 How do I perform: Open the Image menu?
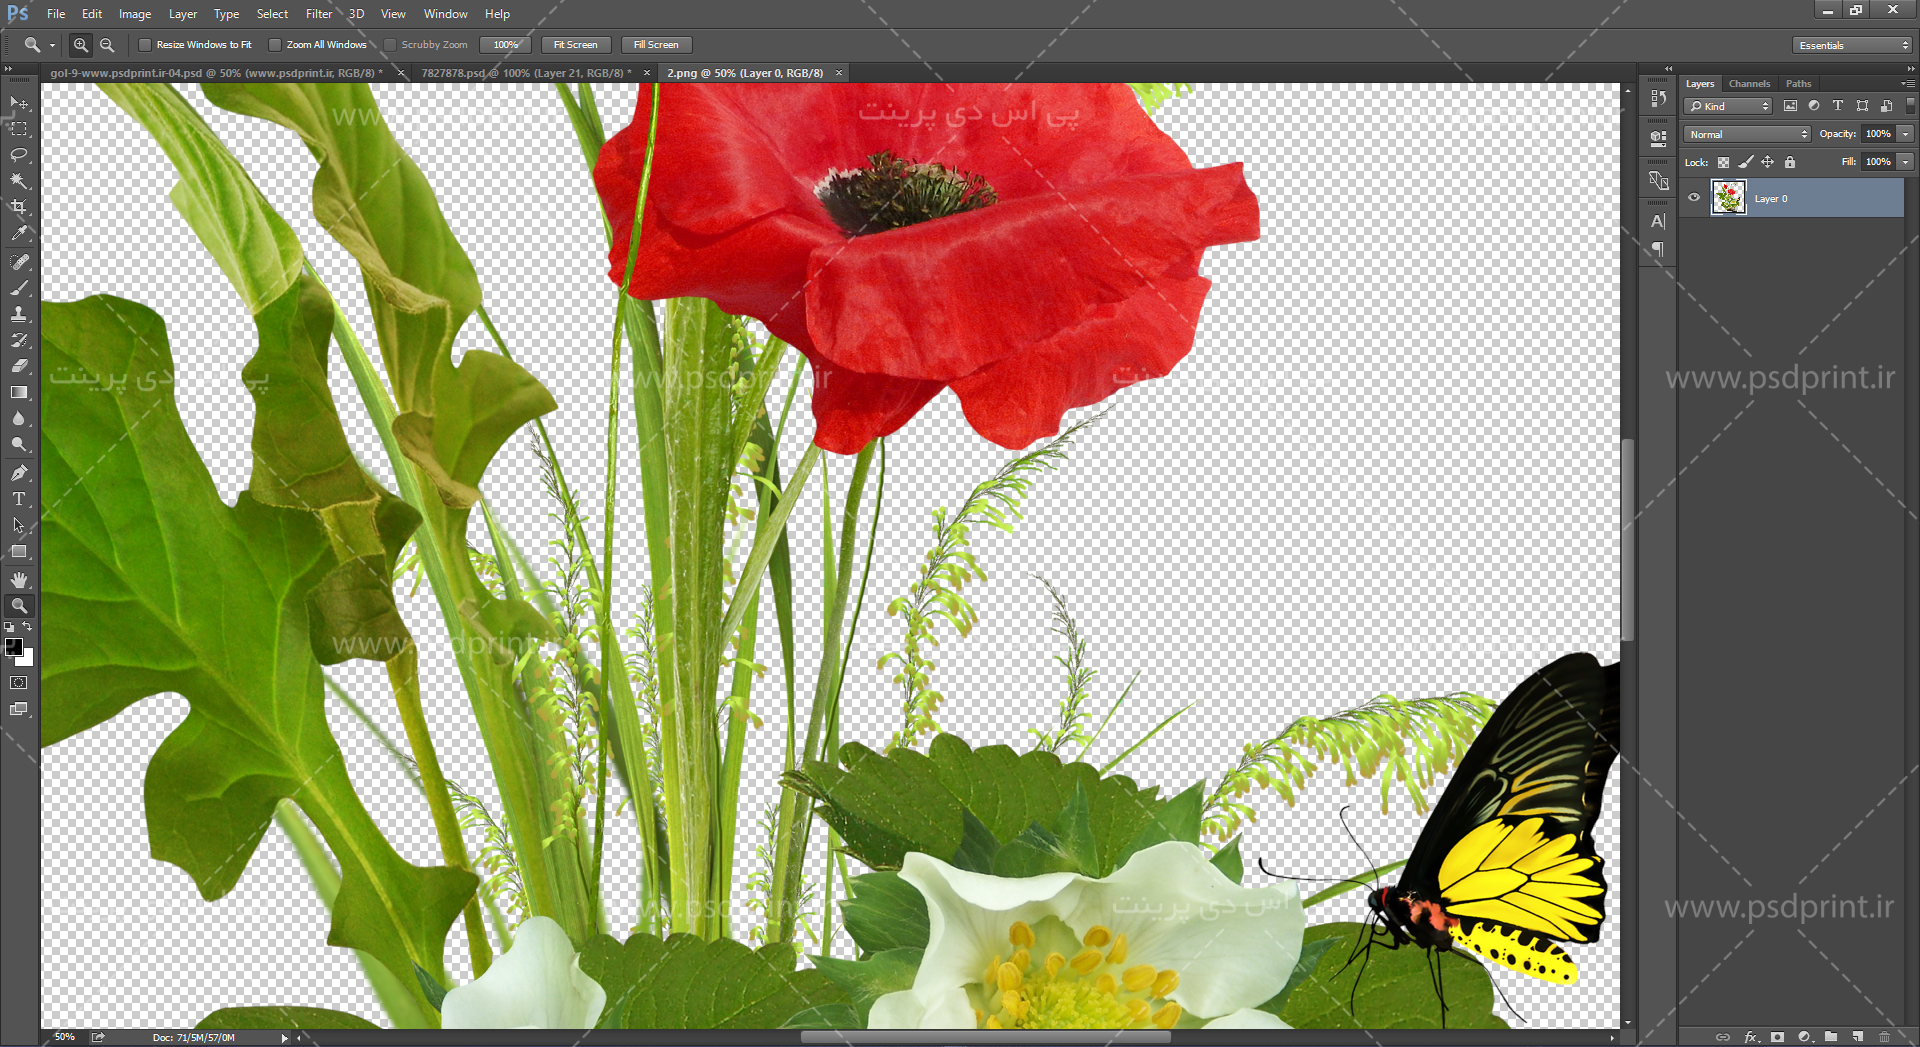(x=135, y=14)
